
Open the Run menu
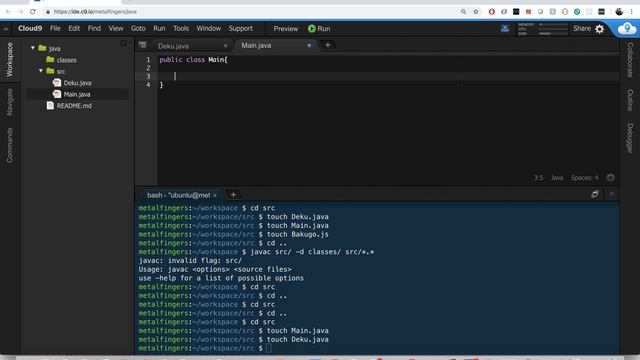coord(159,29)
